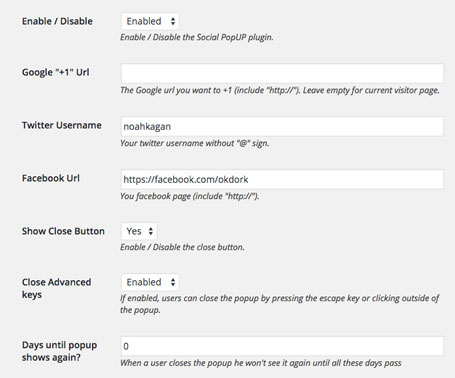Click the Days until popup field showing 0
The height and width of the screenshot is (378, 455).
(x=282, y=346)
